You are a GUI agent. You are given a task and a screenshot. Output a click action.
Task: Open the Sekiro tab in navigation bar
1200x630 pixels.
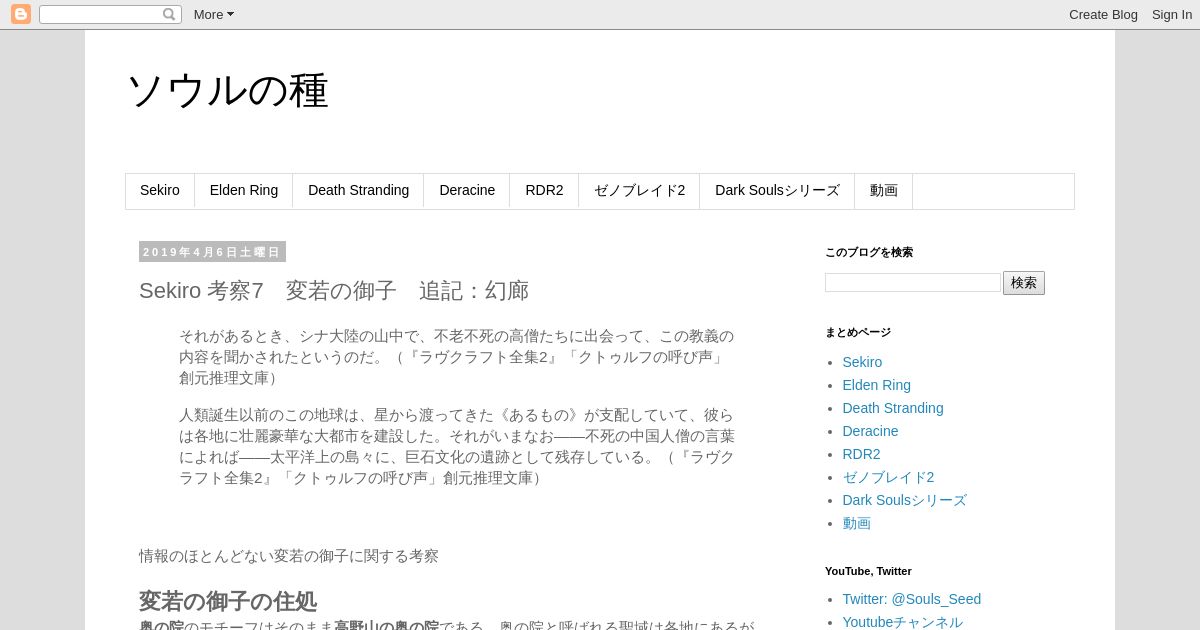pyautogui.click(x=160, y=191)
